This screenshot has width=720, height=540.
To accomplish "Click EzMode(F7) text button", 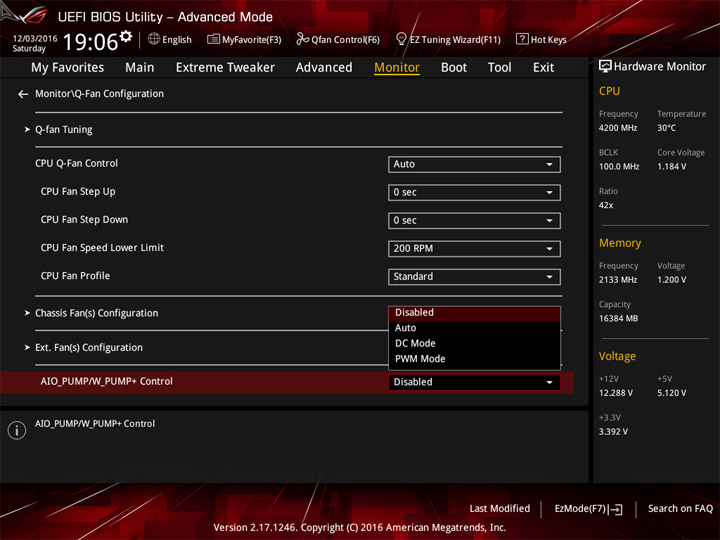I will 580,509.
